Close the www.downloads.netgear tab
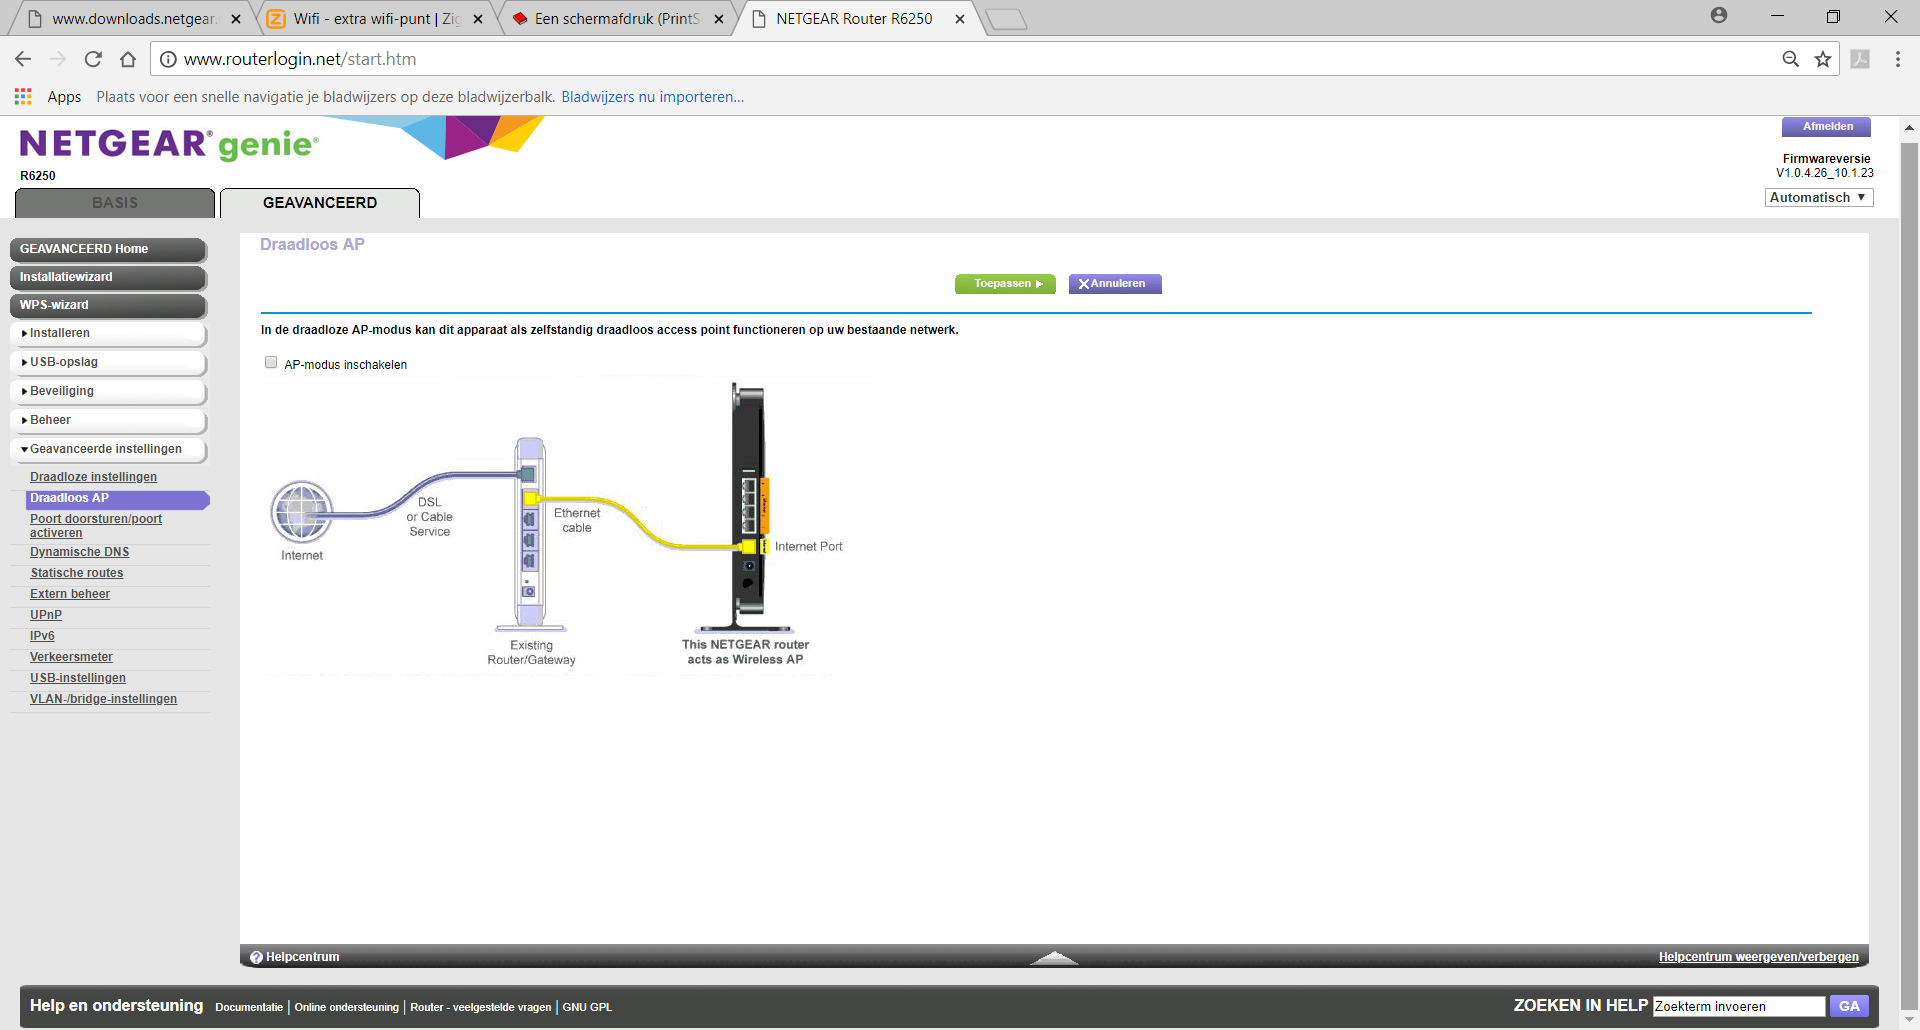Image resolution: width=1920 pixels, height=1030 pixels. [x=236, y=19]
